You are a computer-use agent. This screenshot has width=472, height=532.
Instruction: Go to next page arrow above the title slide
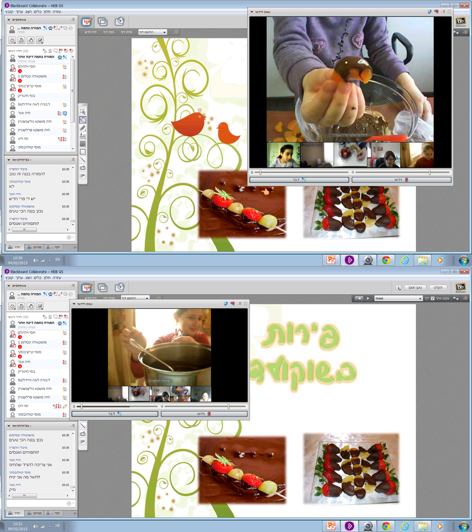pos(367,298)
